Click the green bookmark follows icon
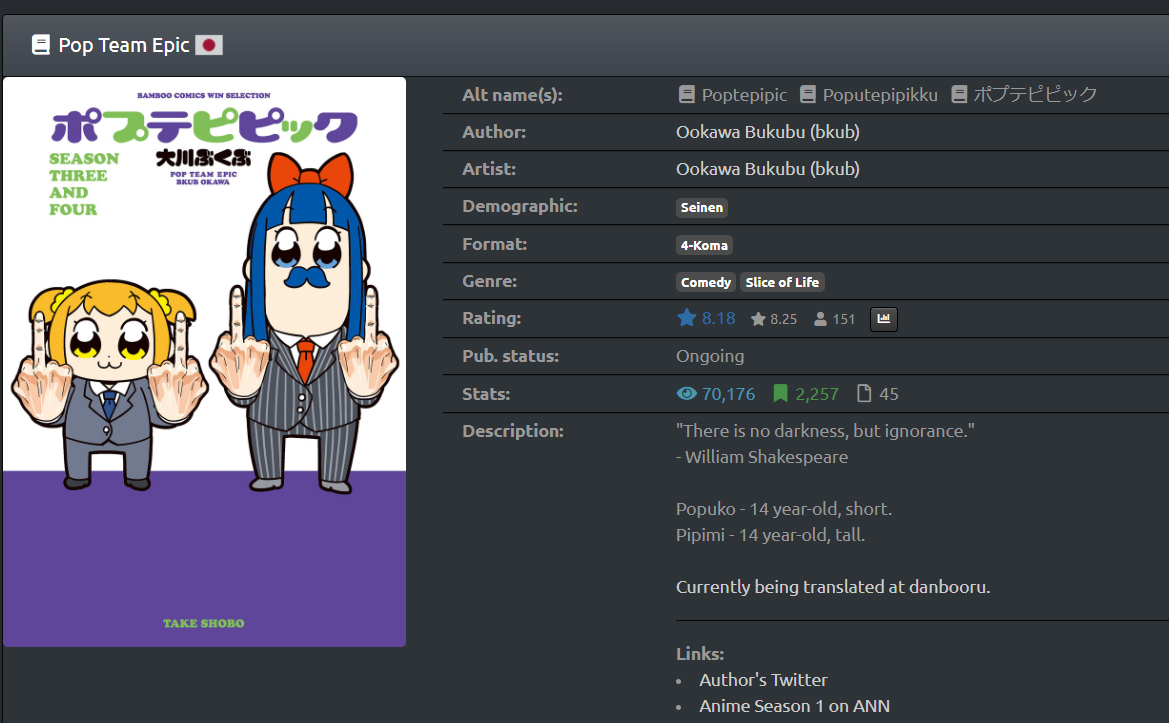Image resolution: width=1169 pixels, height=723 pixels. pyautogui.click(x=781, y=394)
